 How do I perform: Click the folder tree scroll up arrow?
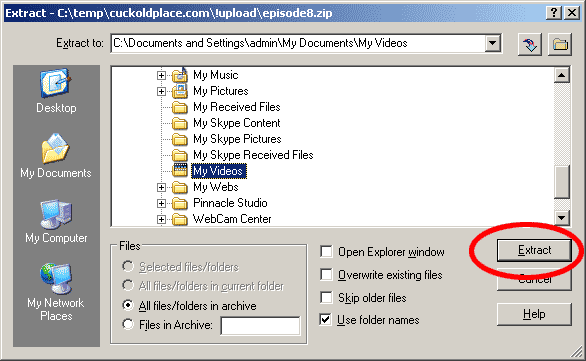tap(562, 75)
